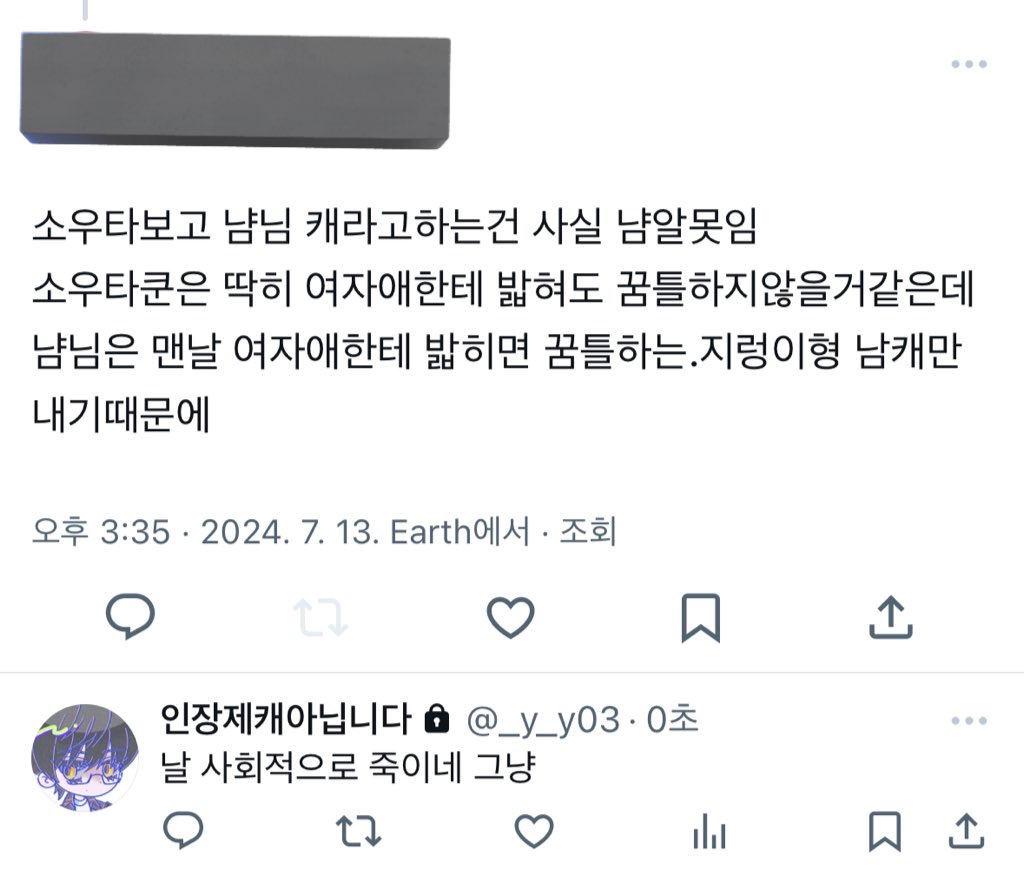
Task: Open the three-dot menu of main tweet
Action: pyautogui.click(x=969, y=64)
